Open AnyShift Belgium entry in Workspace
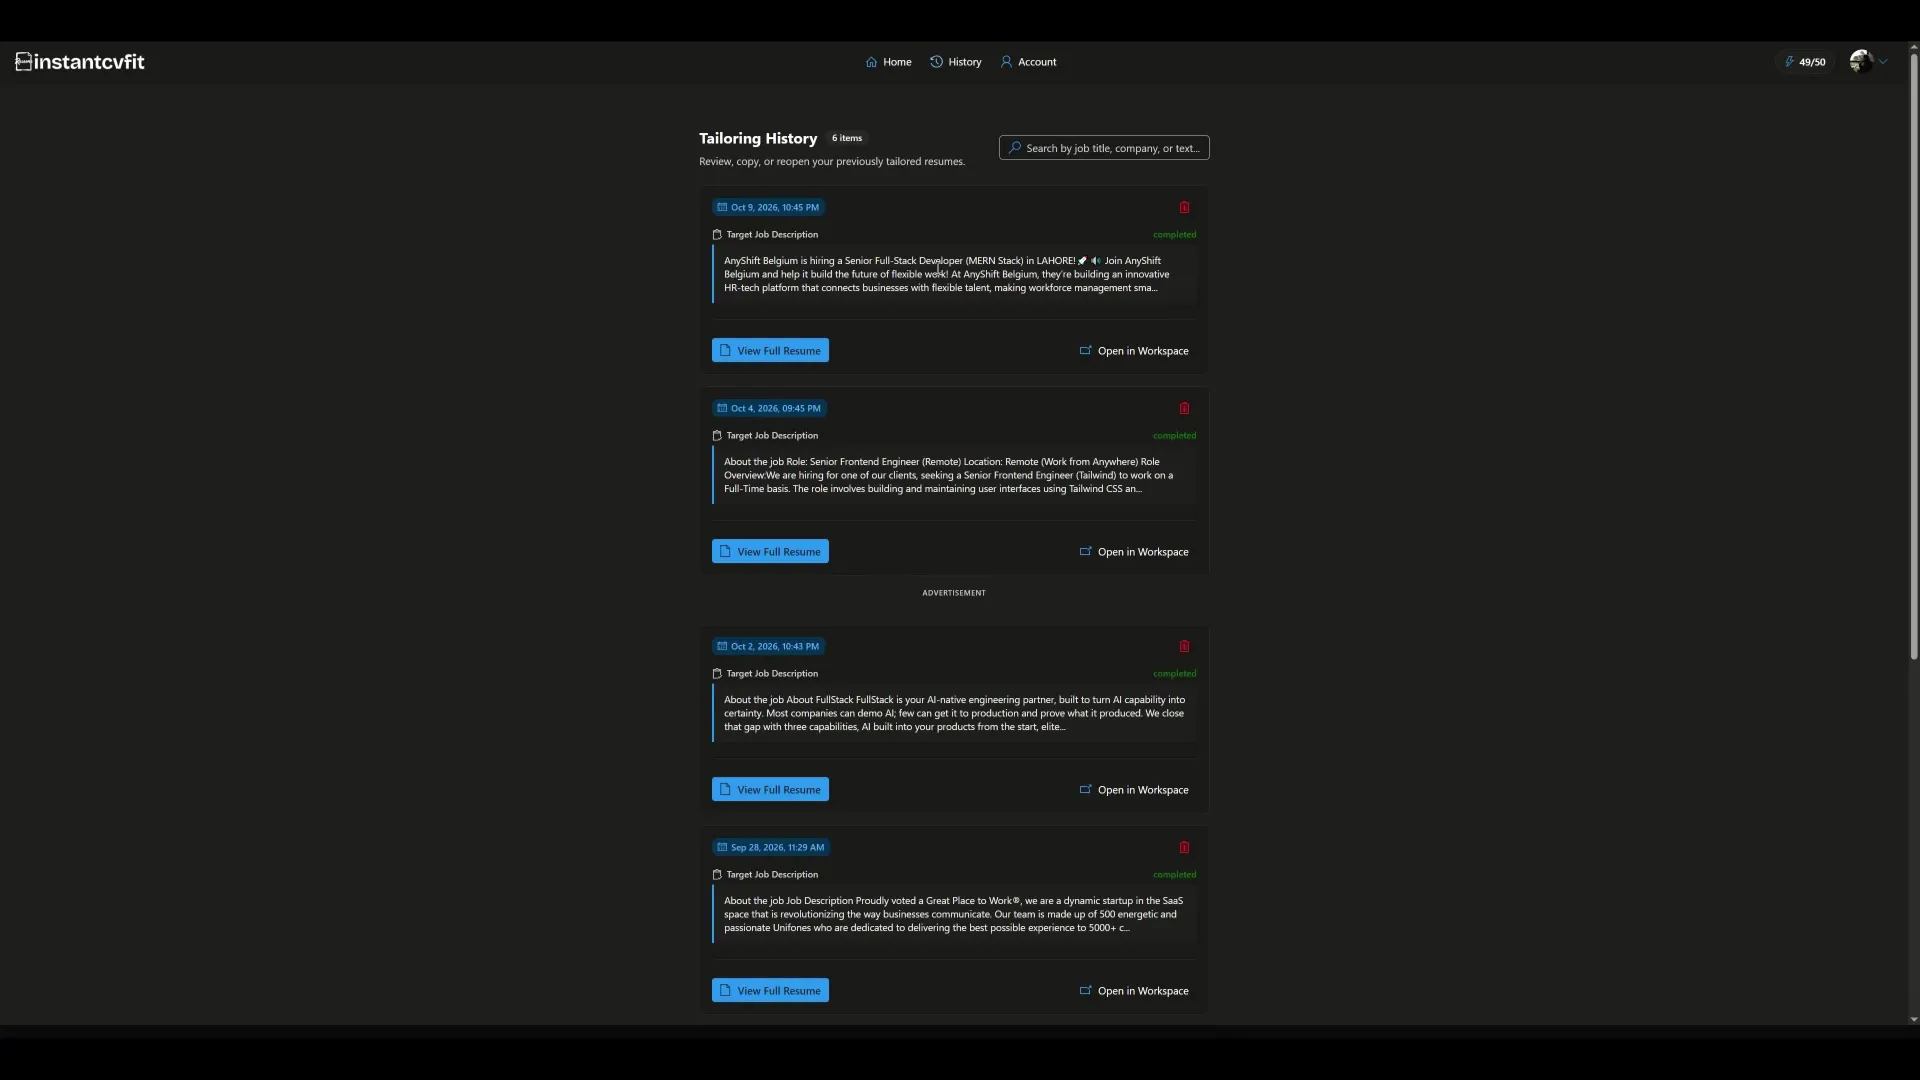1920x1080 pixels. (x=1134, y=351)
